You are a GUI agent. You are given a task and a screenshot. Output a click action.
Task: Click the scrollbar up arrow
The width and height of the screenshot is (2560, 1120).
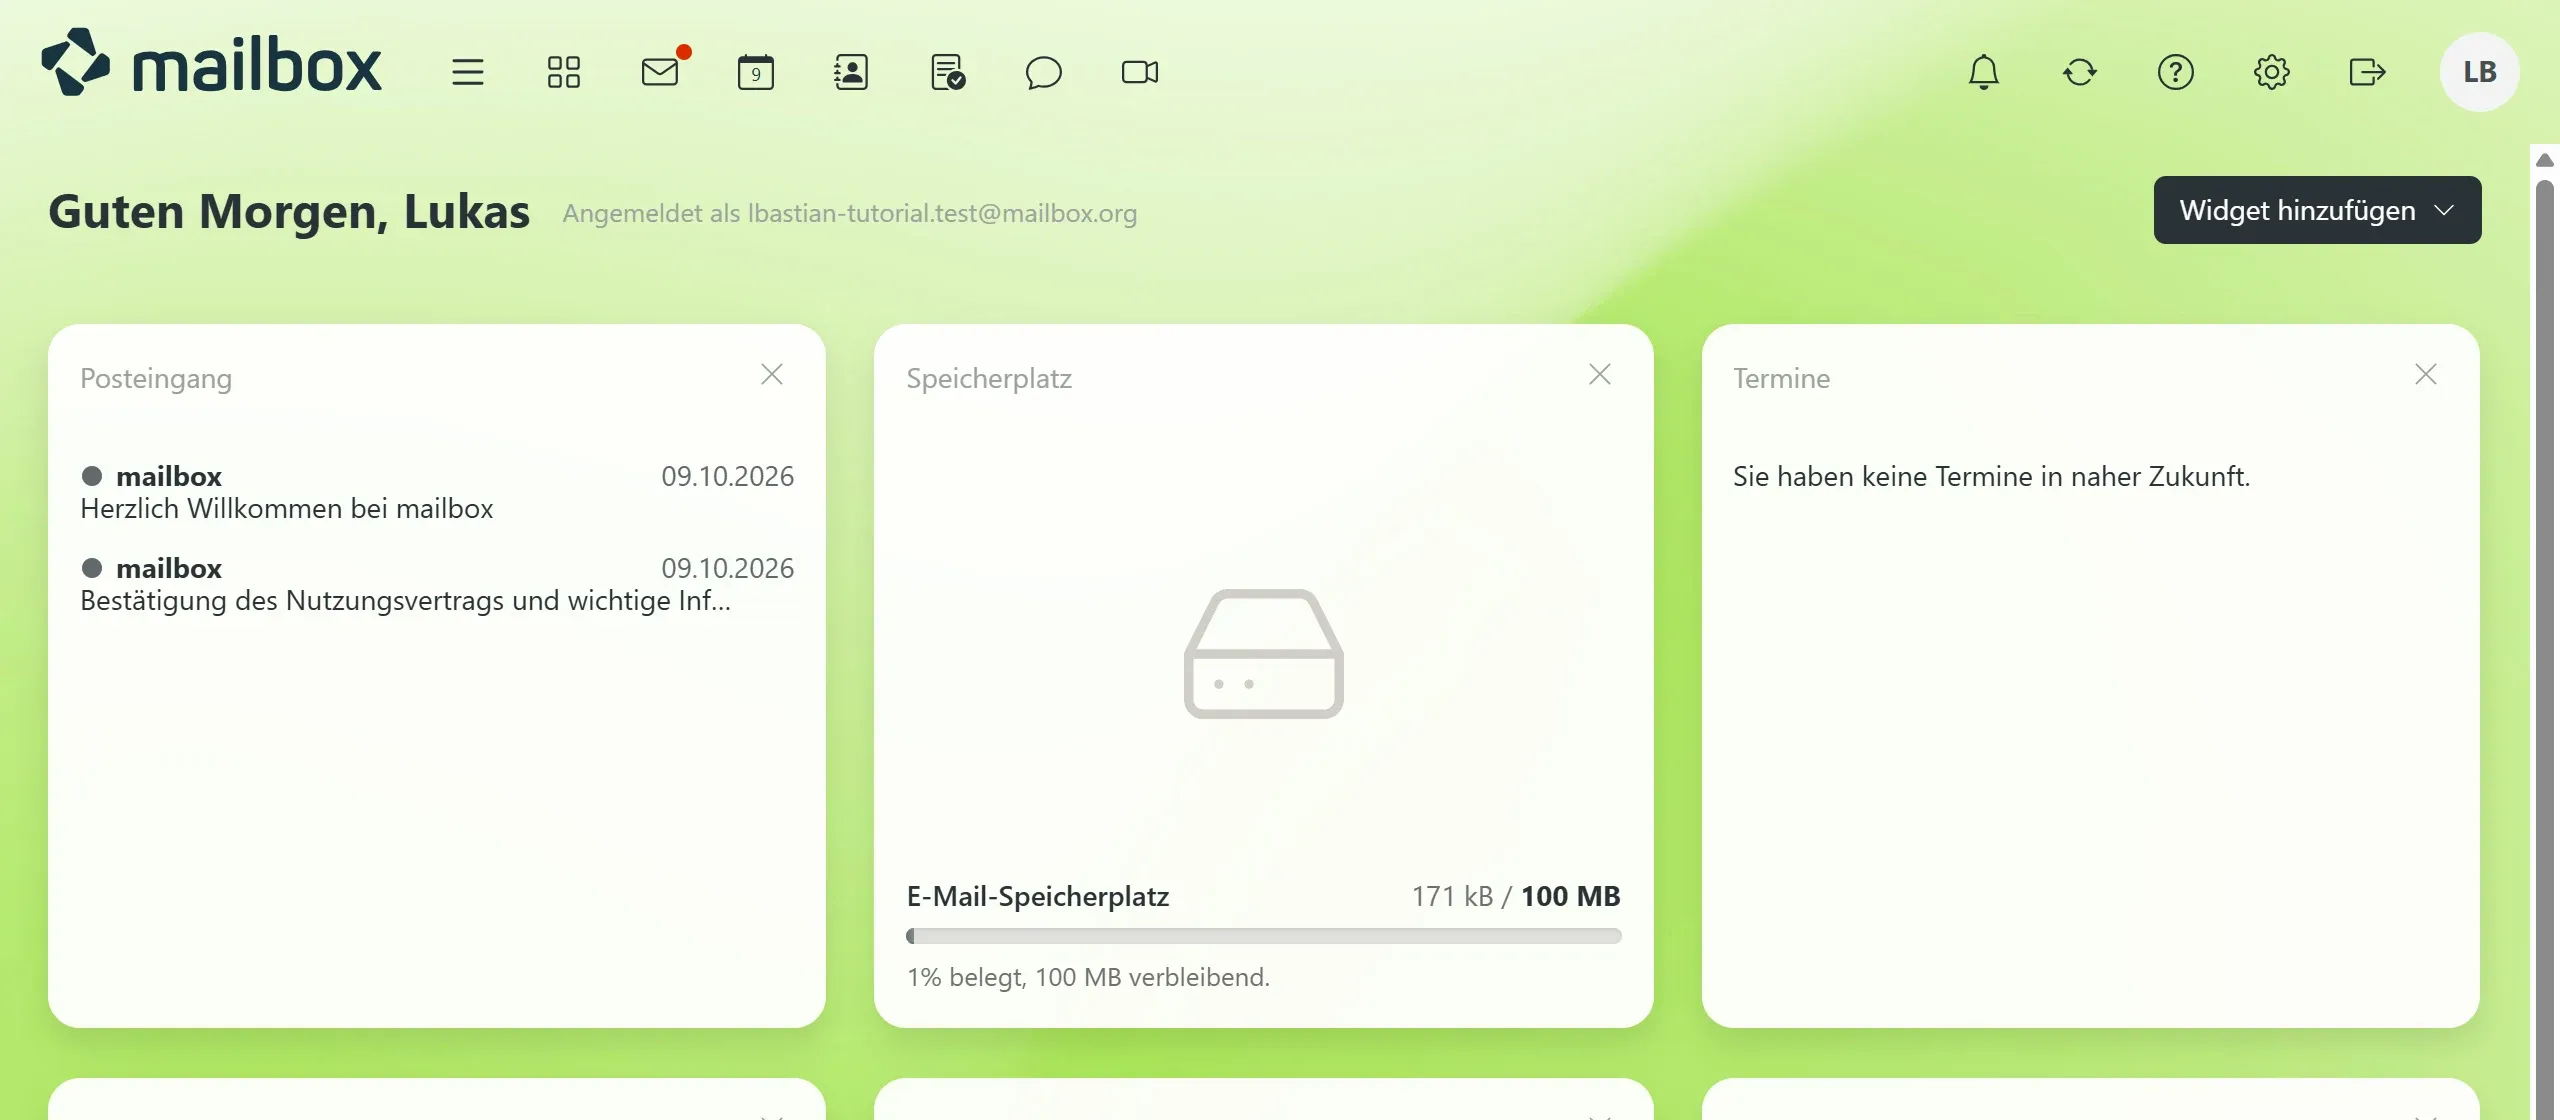coord(2545,160)
